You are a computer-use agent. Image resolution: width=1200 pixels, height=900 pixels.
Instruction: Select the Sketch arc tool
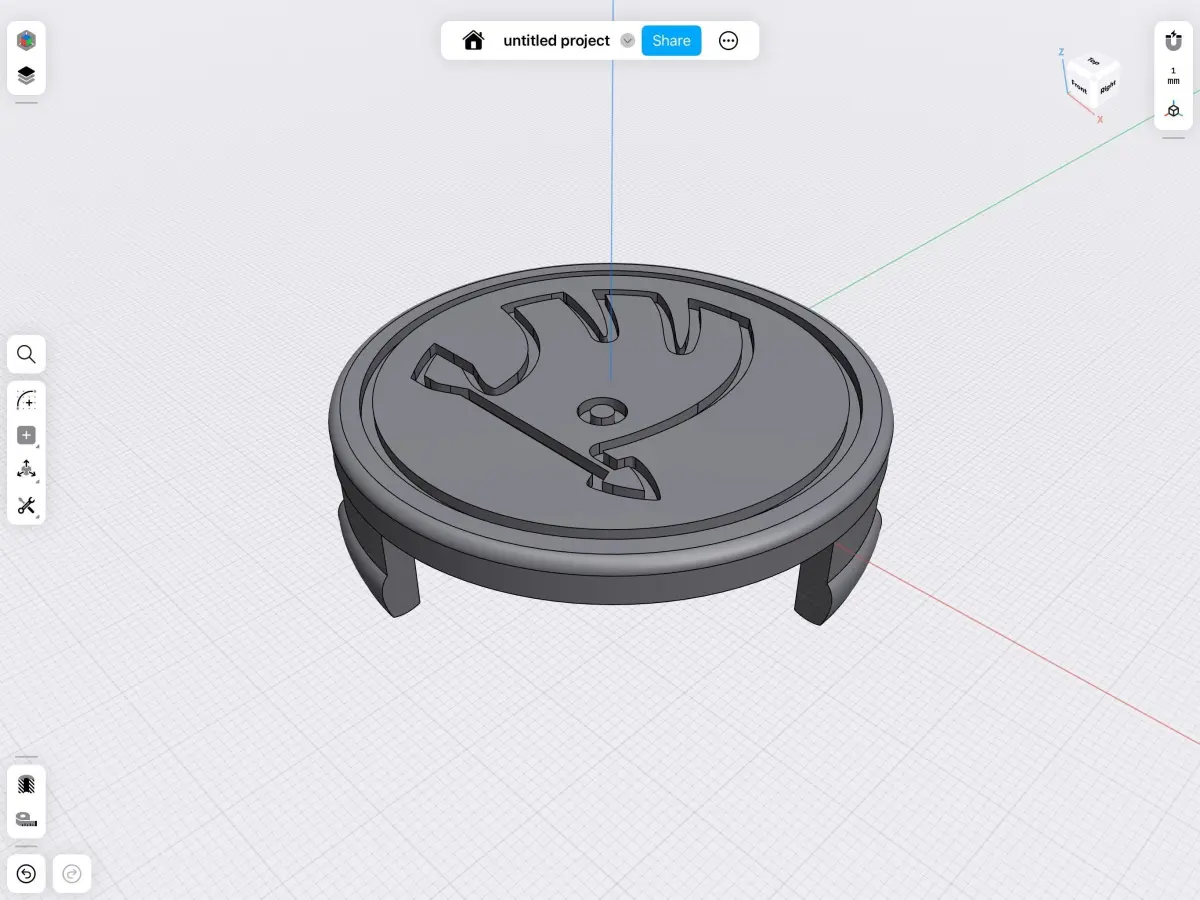(27, 401)
